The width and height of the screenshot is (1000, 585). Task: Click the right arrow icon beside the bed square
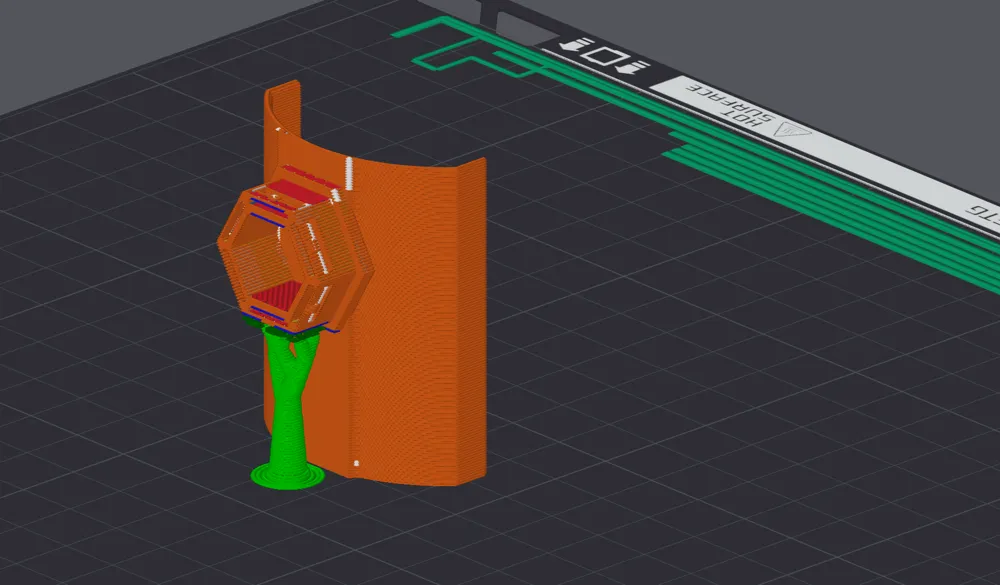pyautogui.click(x=633, y=68)
